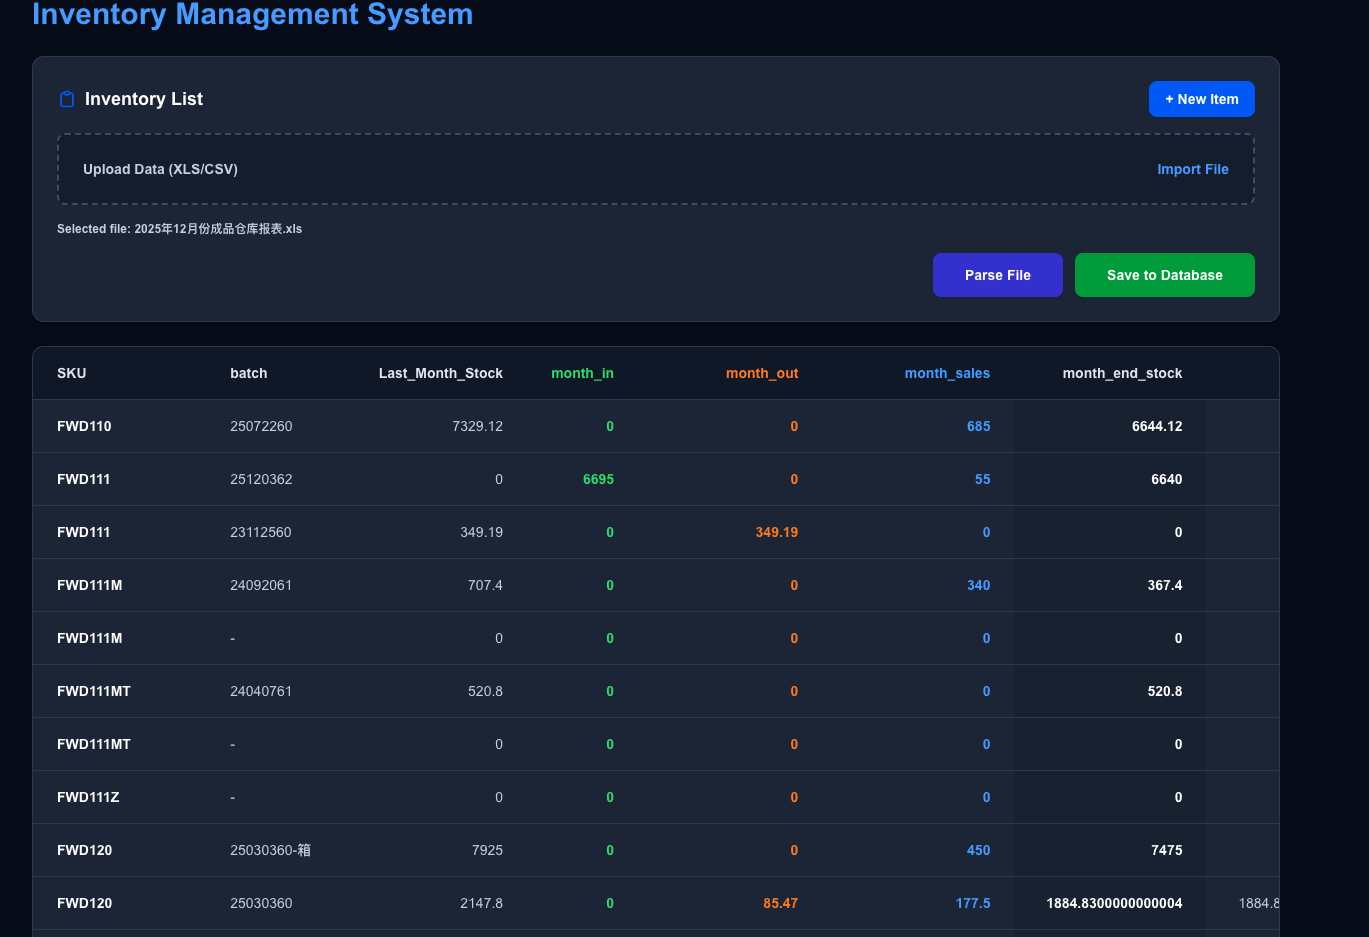Click the + New Item button
1369x937 pixels.
[1201, 99]
